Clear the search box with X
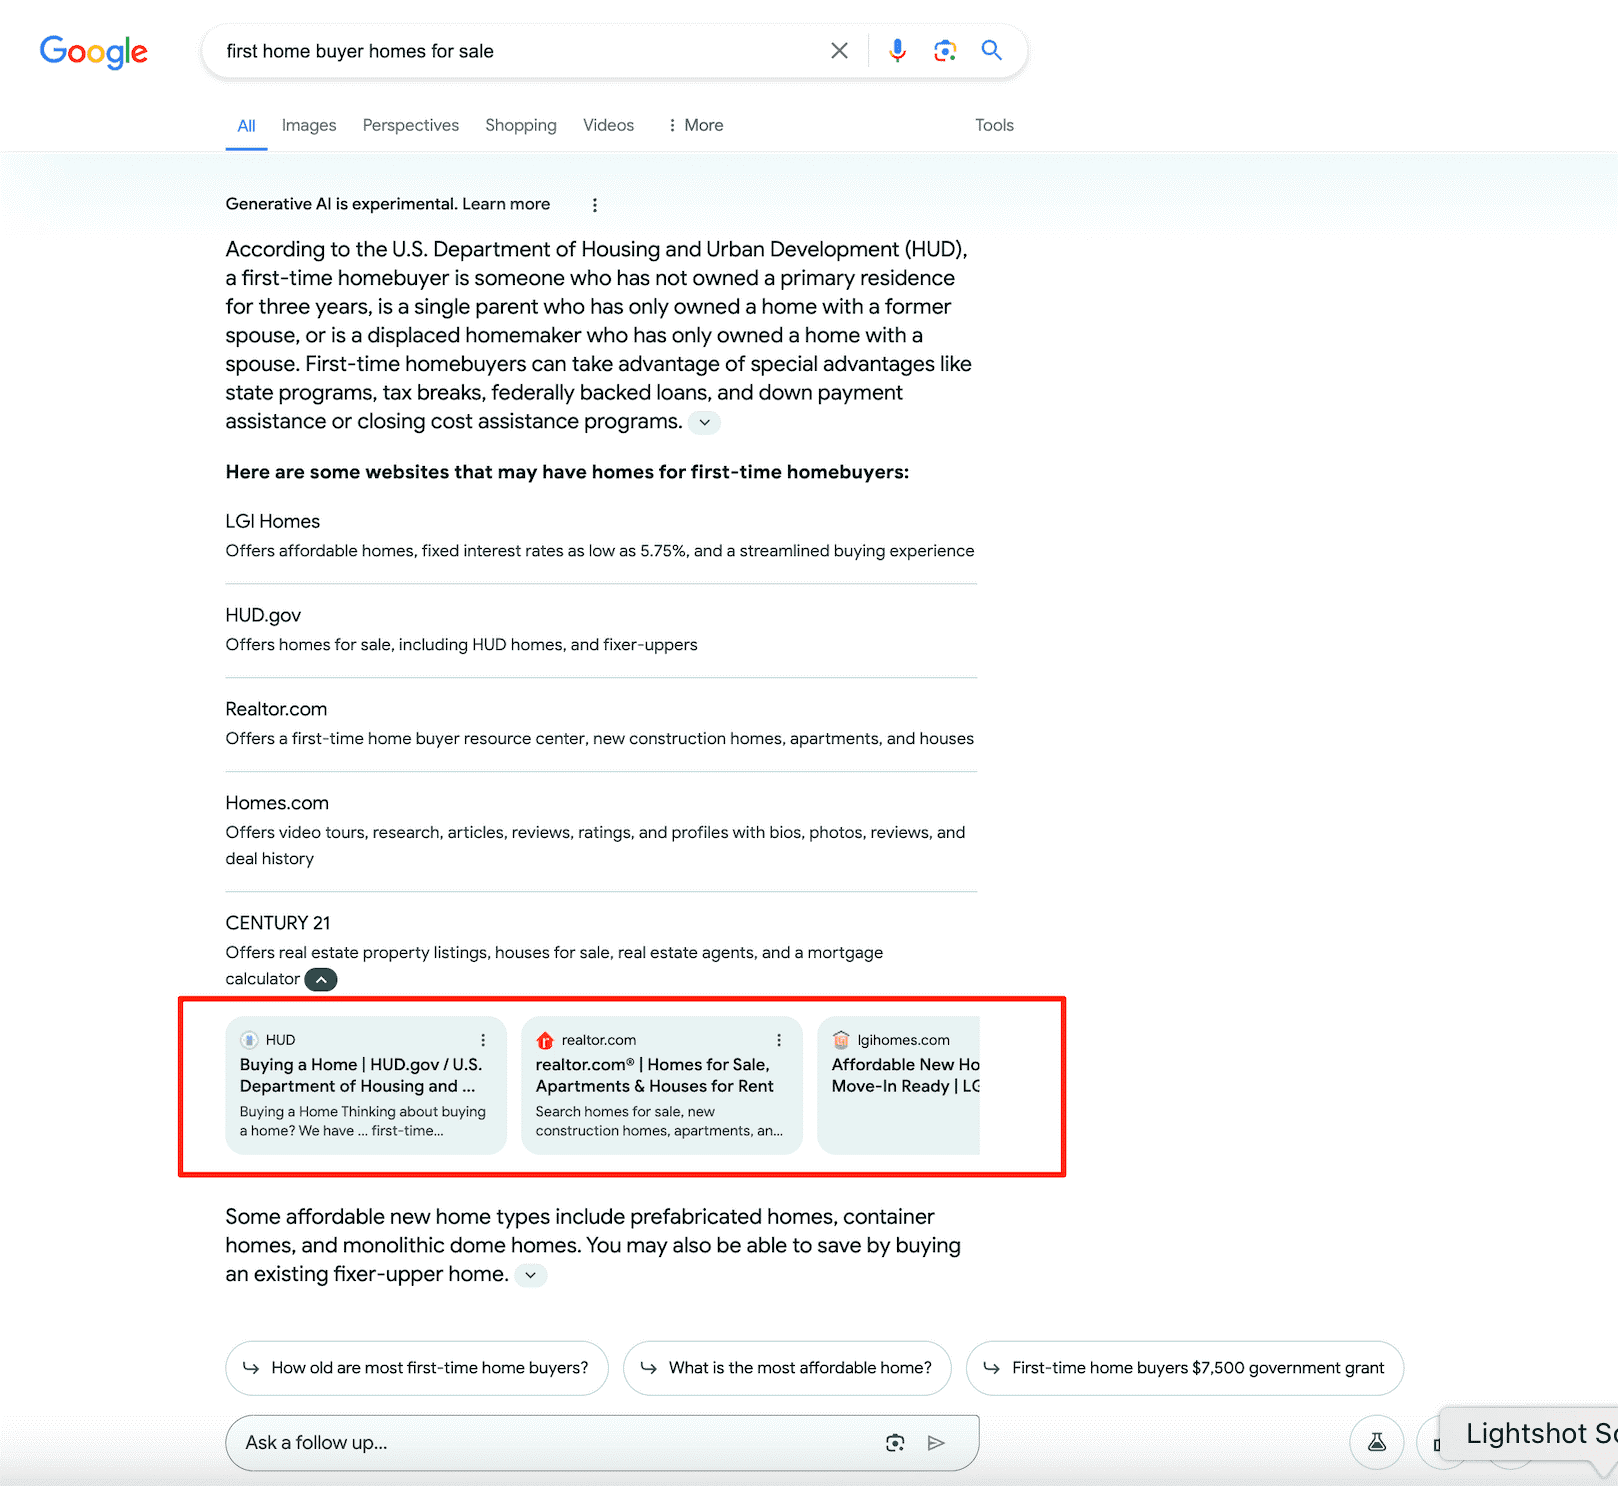1618x1486 pixels. click(839, 51)
